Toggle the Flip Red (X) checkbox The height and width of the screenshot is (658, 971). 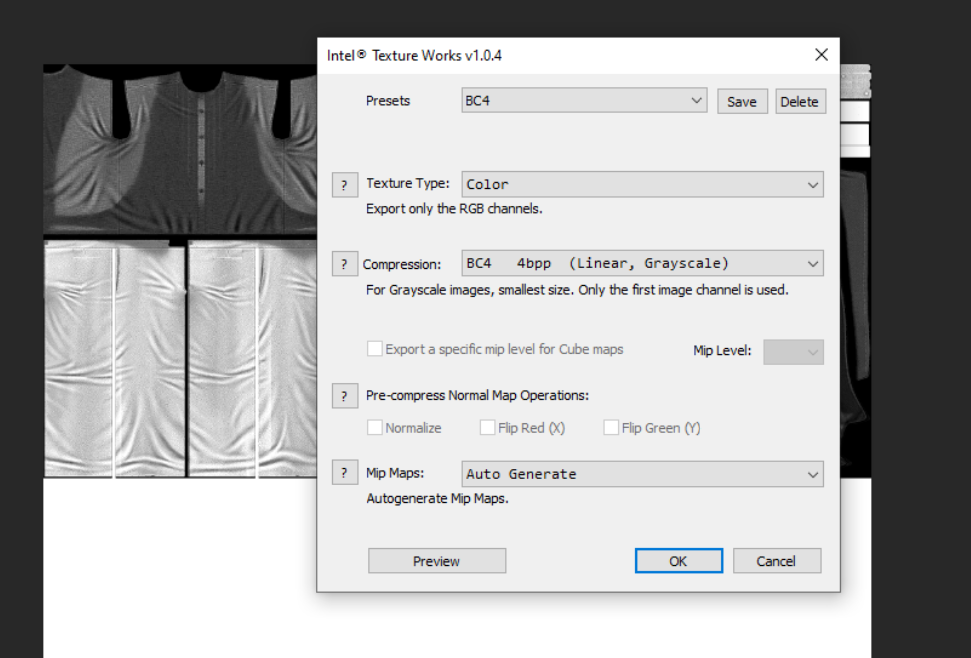pos(487,427)
